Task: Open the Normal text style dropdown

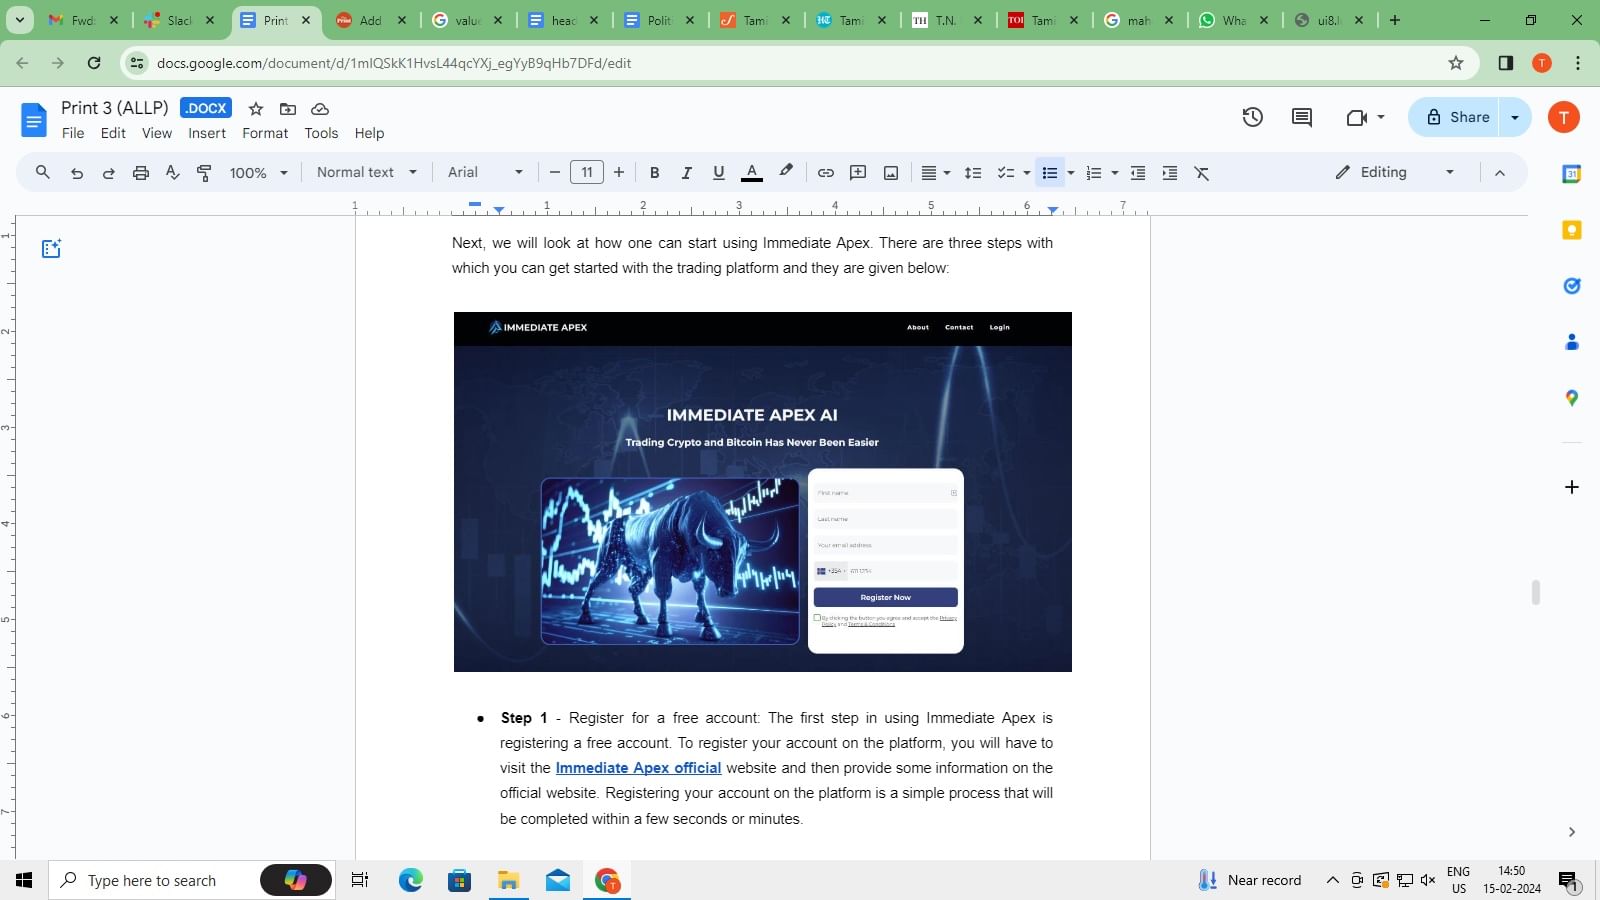Action: click(366, 172)
